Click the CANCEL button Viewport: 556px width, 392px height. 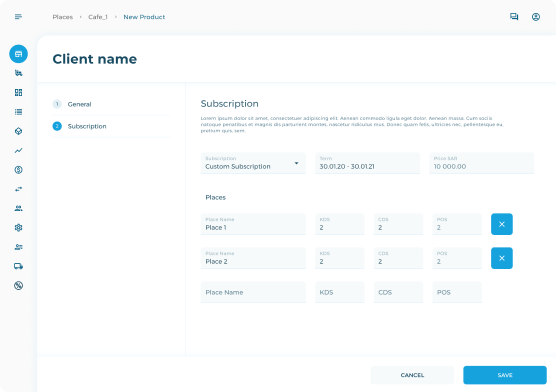412,375
